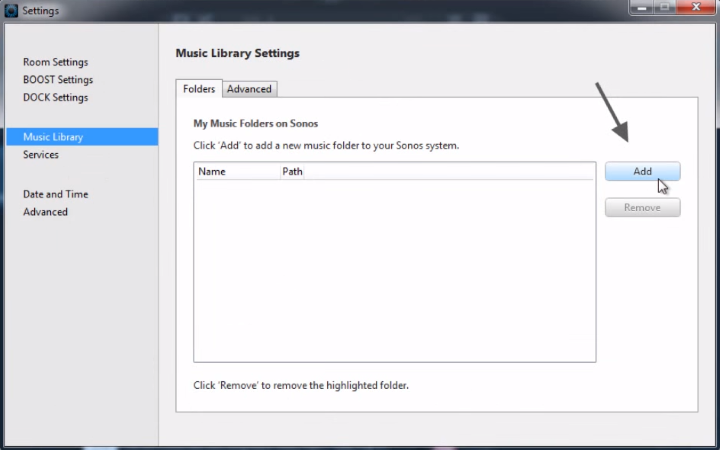
Task: Select Music Library in the sidebar
Action: click(82, 137)
